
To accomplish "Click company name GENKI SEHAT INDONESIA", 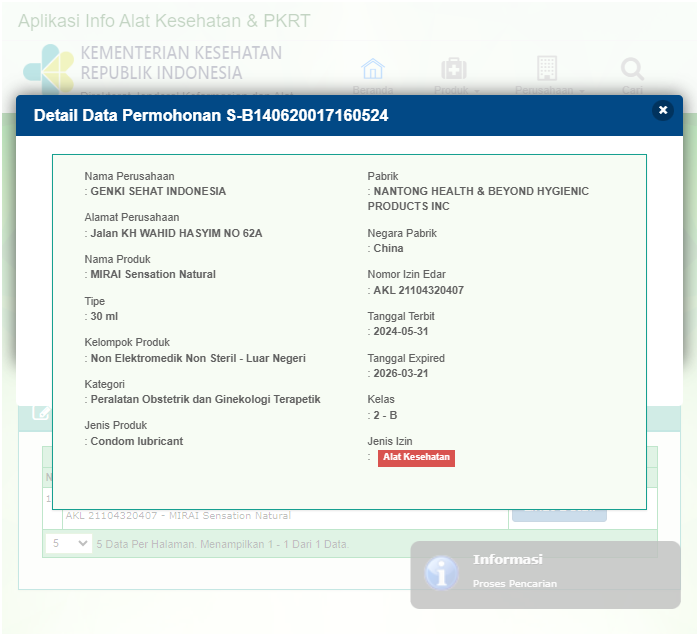I will 158,191.
